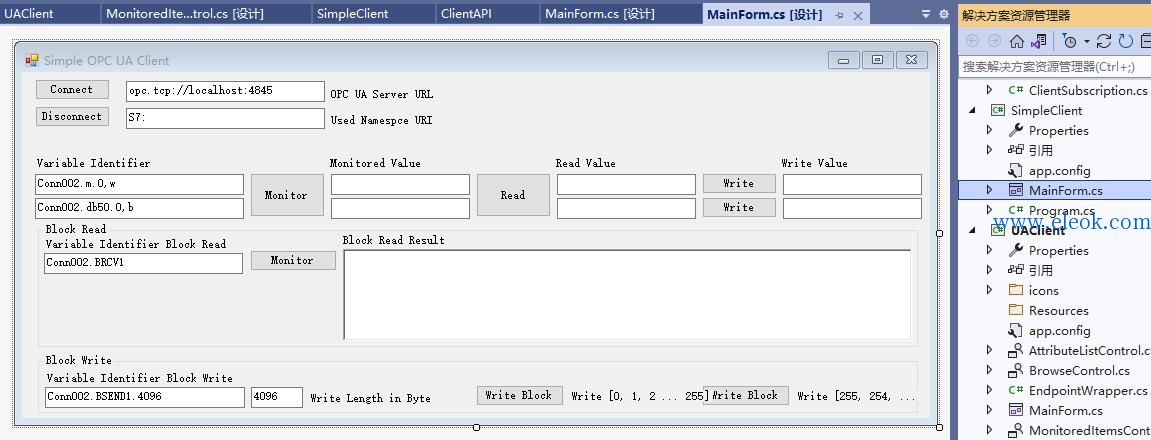Click the form icon of UAClient MainForm.cs
The width and height of the screenshot is (1151, 440).
[x=1016, y=410]
